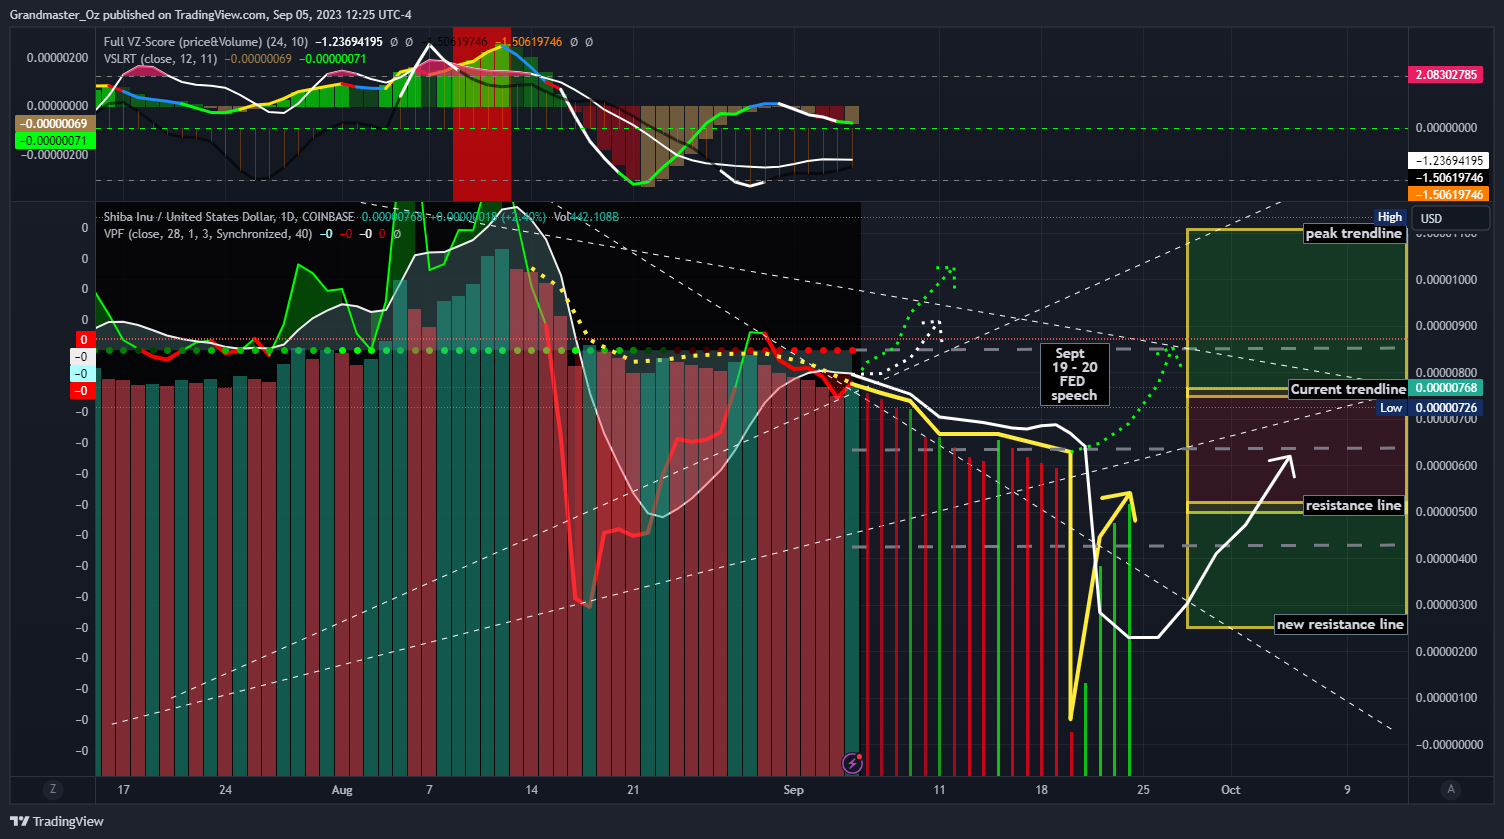Select the VSLRT (close, 12, 11) indicator legend
1504x839 pixels.
pos(162,59)
